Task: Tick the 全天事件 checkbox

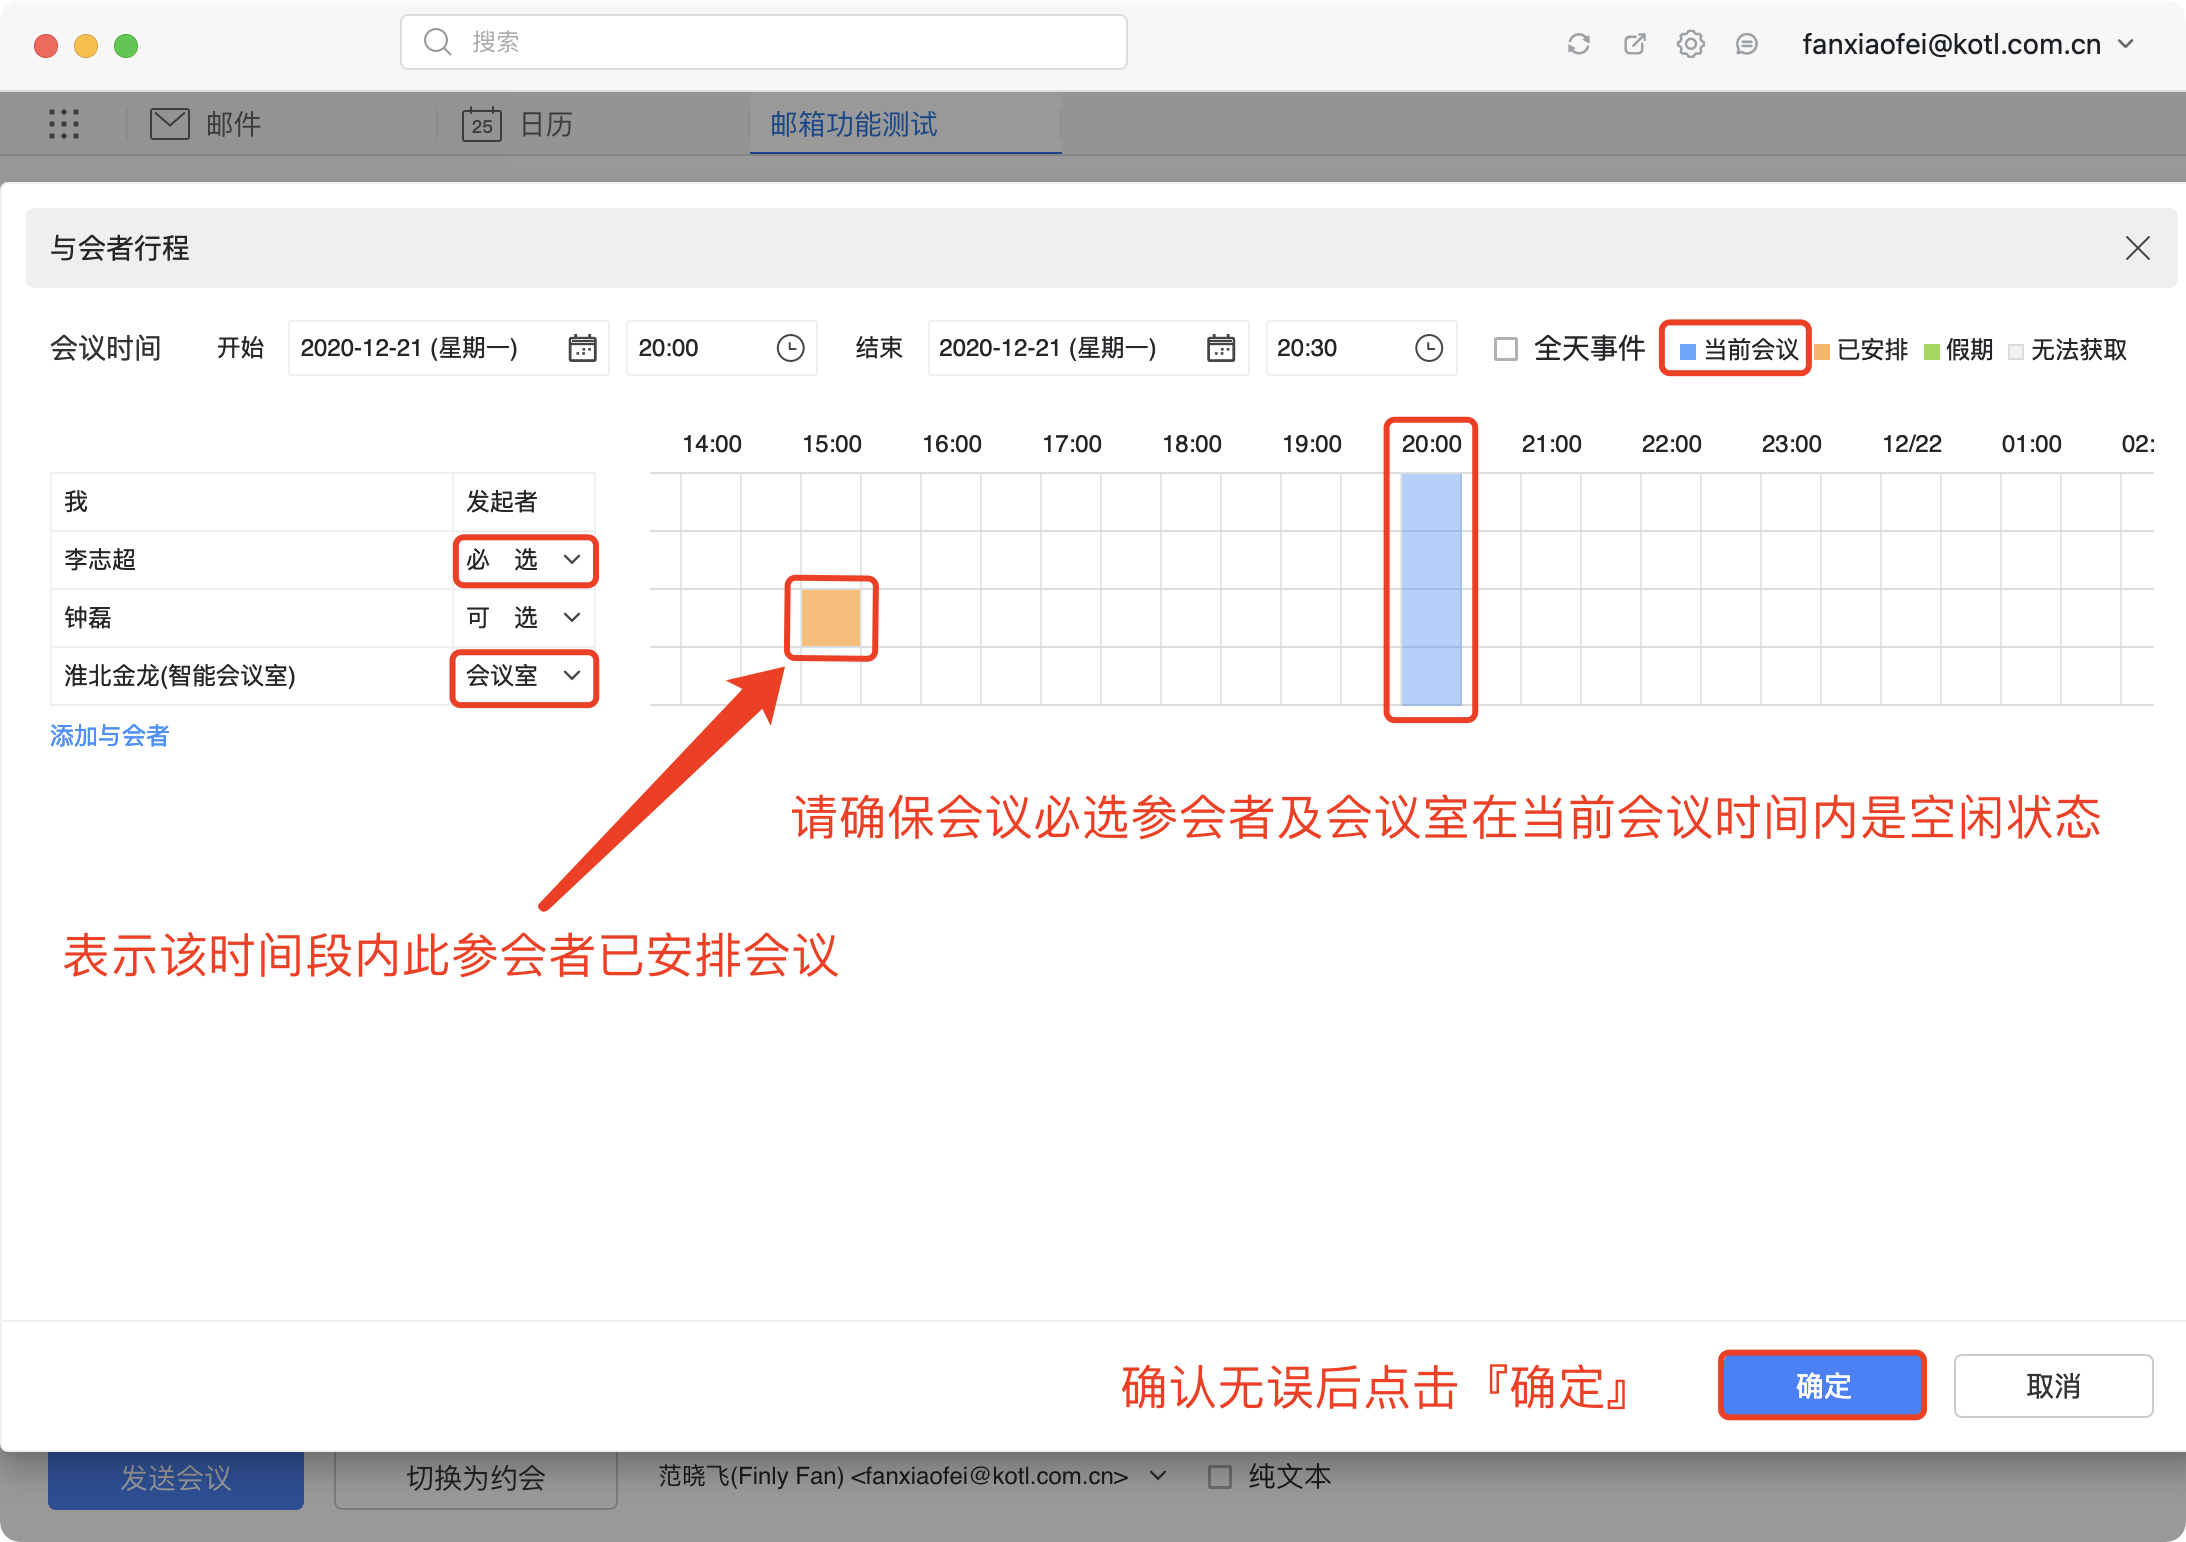Action: [x=1505, y=349]
